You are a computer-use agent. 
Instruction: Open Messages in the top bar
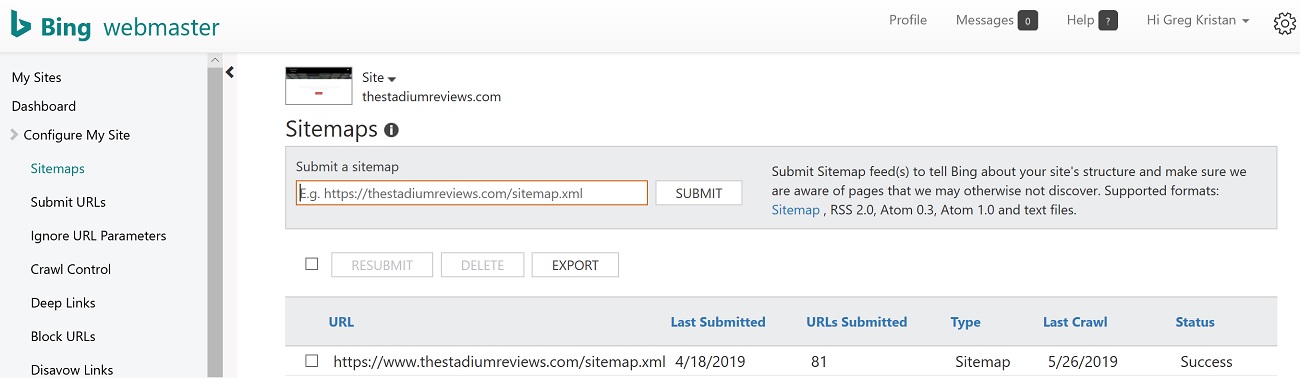click(984, 20)
